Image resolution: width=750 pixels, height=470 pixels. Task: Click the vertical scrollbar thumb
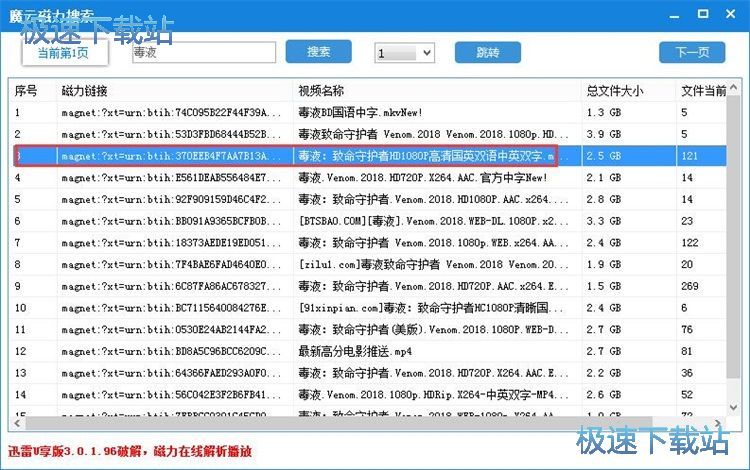point(733,237)
